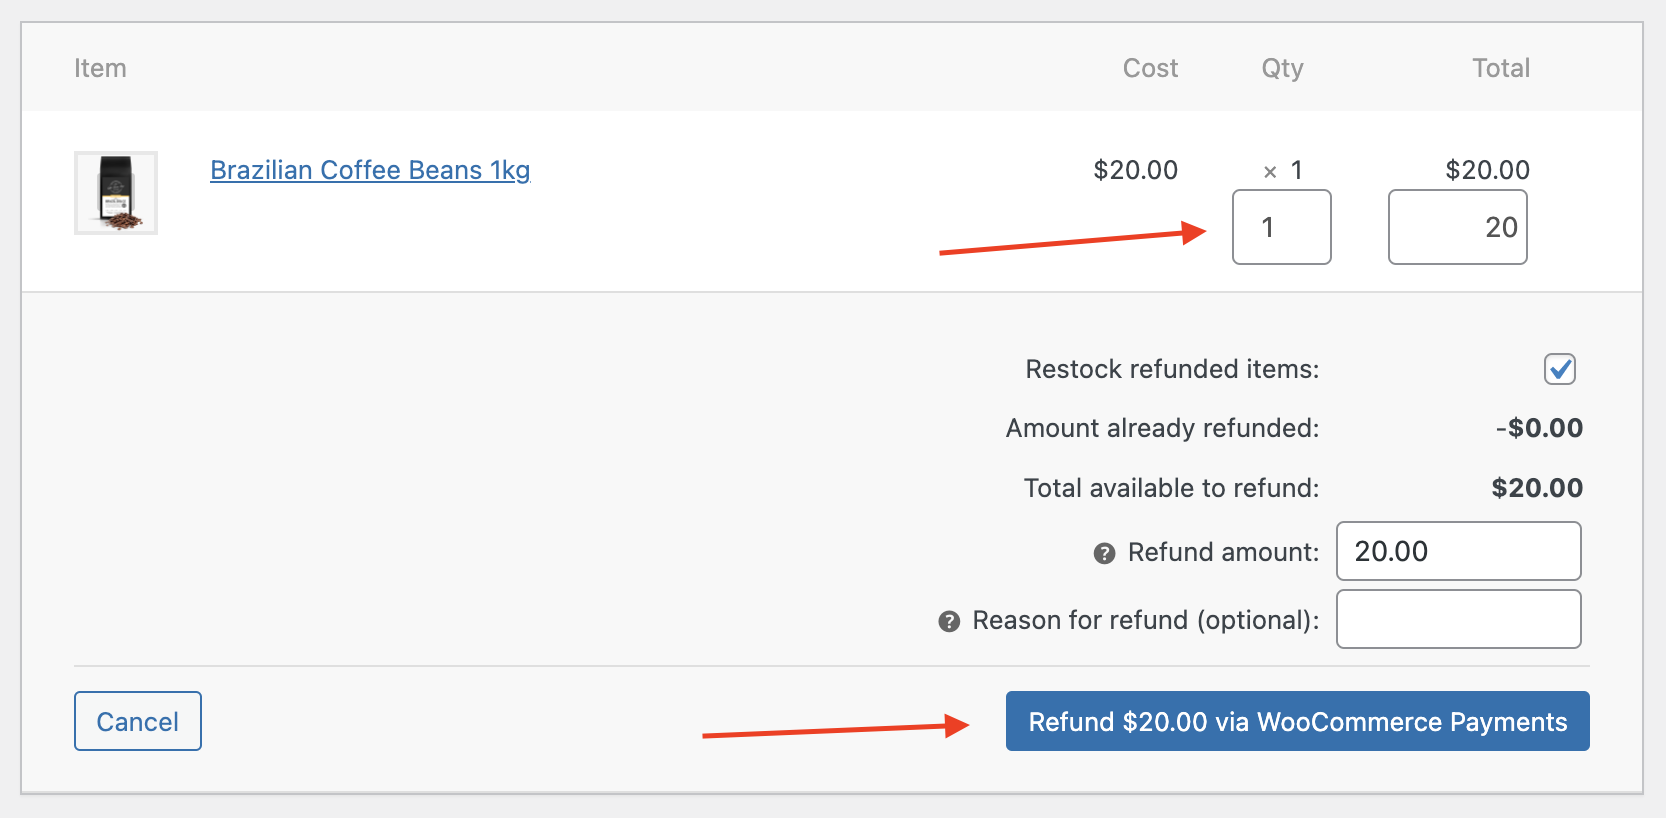Click the line item refund total field
The height and width of the screenshot is (818, 1666).
point(1457,227)
